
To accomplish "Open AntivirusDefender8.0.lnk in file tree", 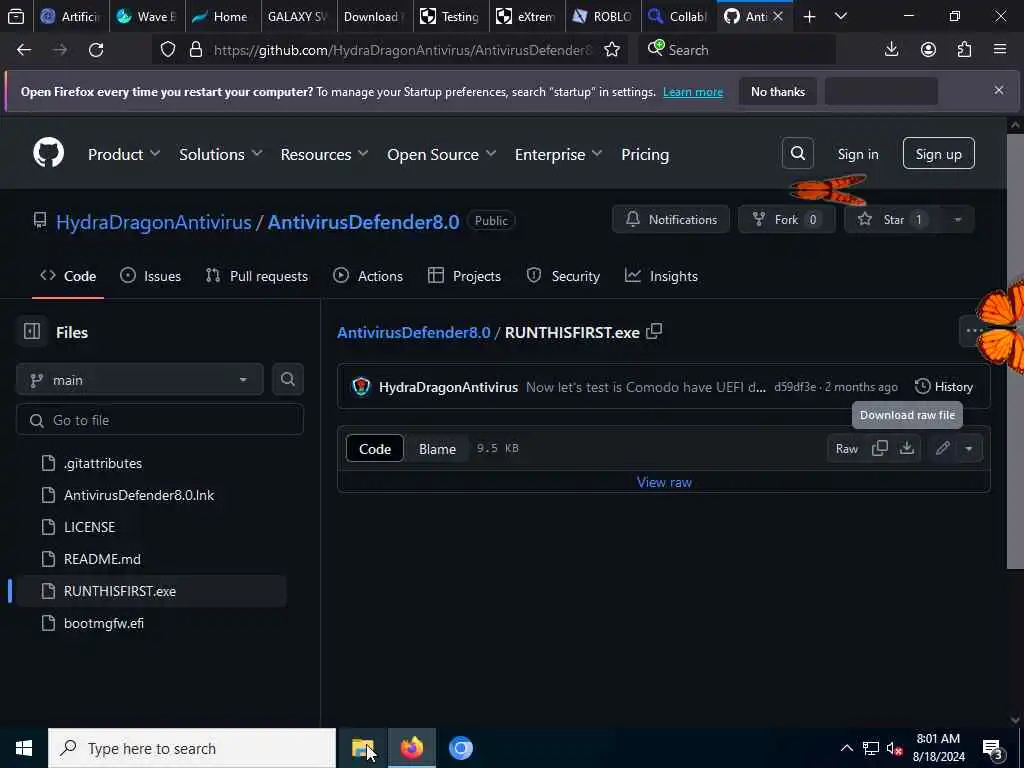I will coord(138,495).
